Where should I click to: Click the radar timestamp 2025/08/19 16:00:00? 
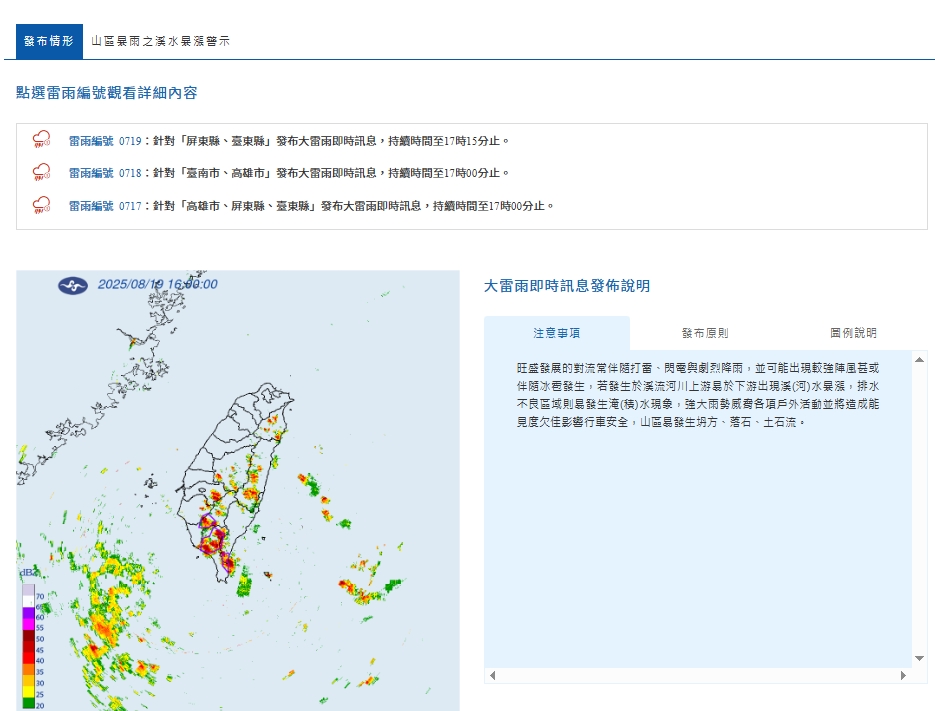click(157, 285)
